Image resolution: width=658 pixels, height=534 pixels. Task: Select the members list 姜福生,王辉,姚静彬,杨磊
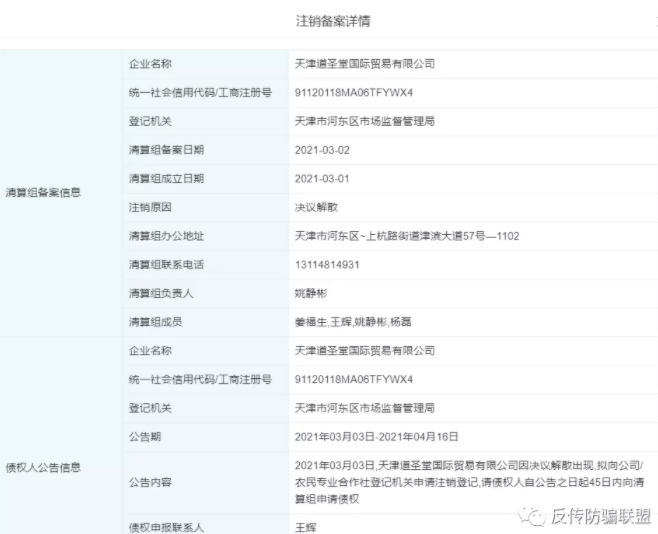pos(353,322)
